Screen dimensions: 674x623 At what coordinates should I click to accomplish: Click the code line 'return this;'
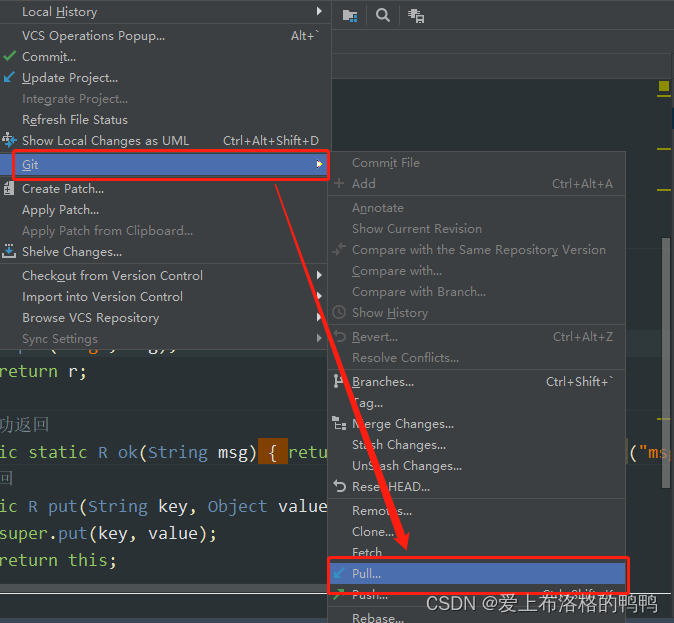tap(58, 560)
